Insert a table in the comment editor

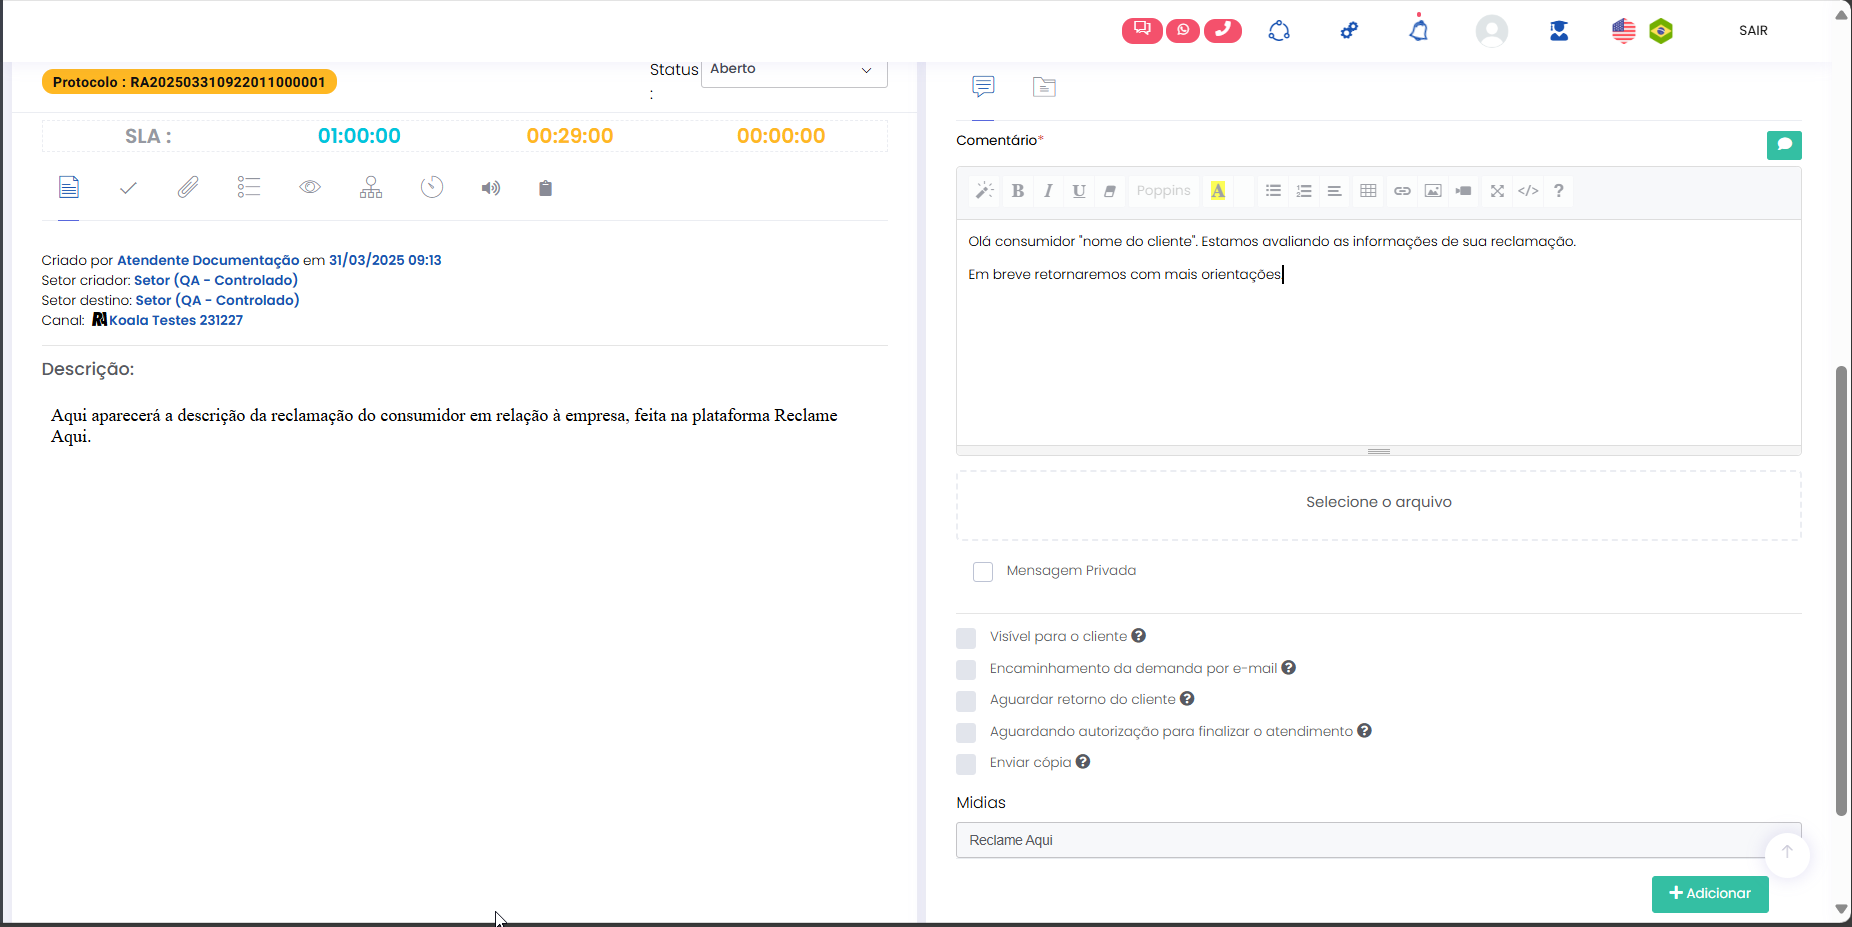pyautogui.click(x=1368, y=191)
